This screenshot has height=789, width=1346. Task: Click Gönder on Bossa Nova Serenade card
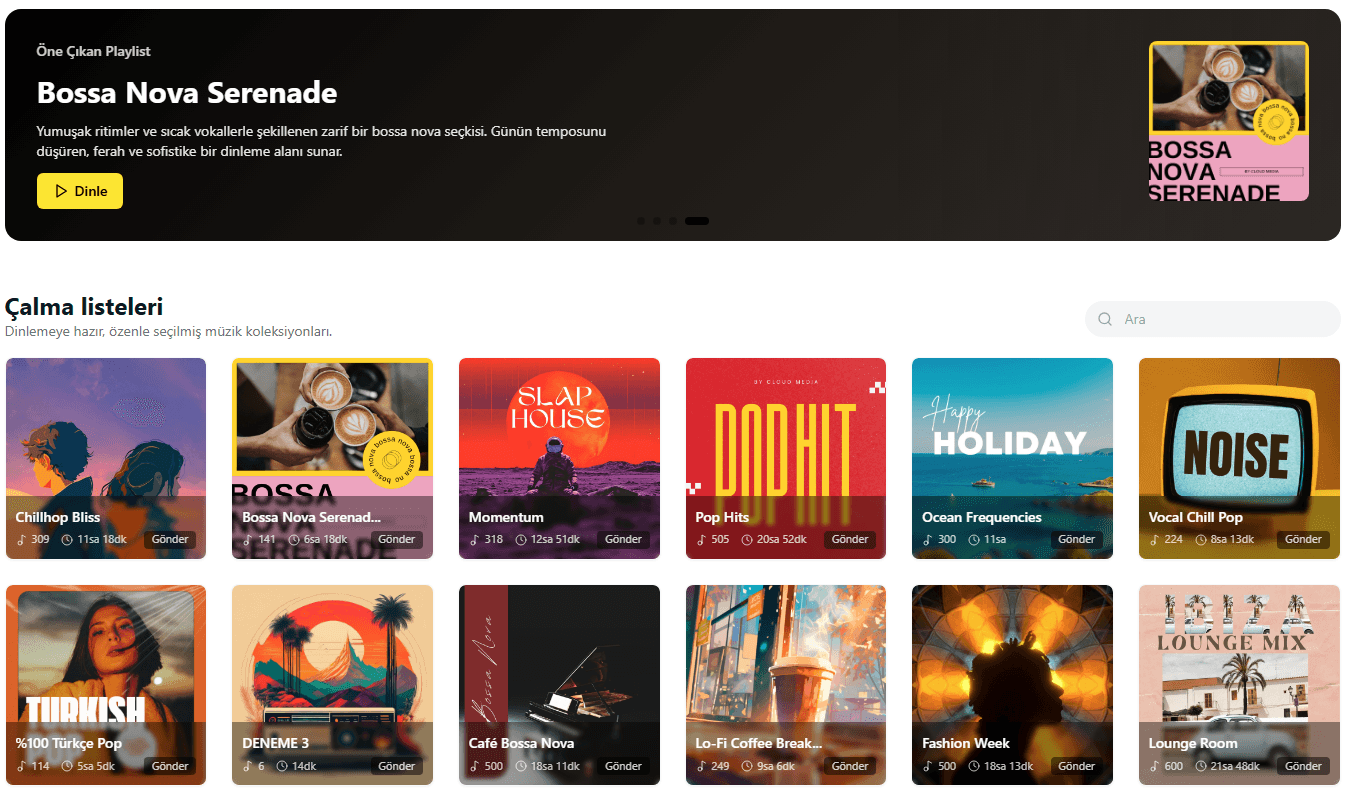coord(397,539)
